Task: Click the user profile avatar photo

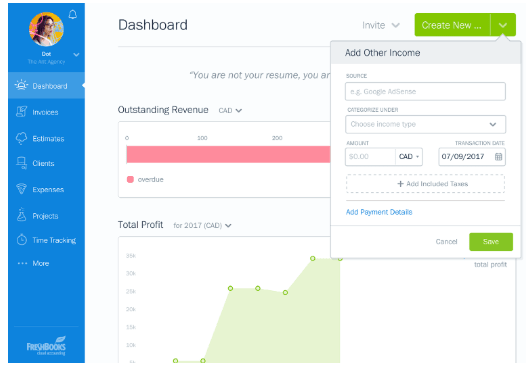Action: point(46,29)
